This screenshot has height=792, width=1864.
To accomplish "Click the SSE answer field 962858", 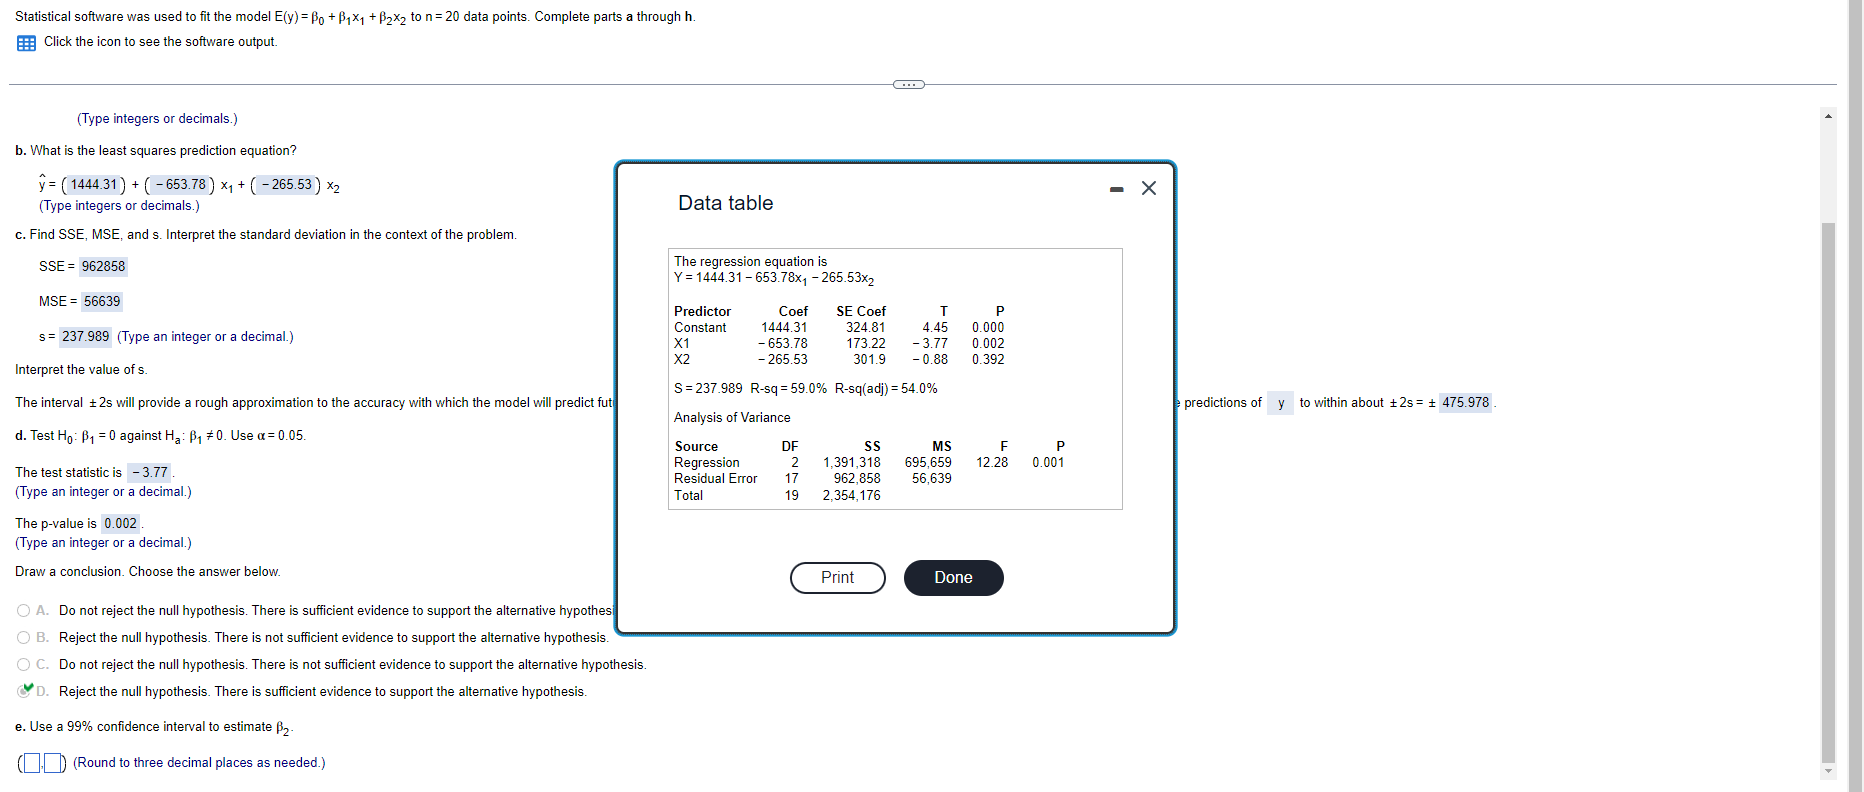I will [x=104, y=267].
